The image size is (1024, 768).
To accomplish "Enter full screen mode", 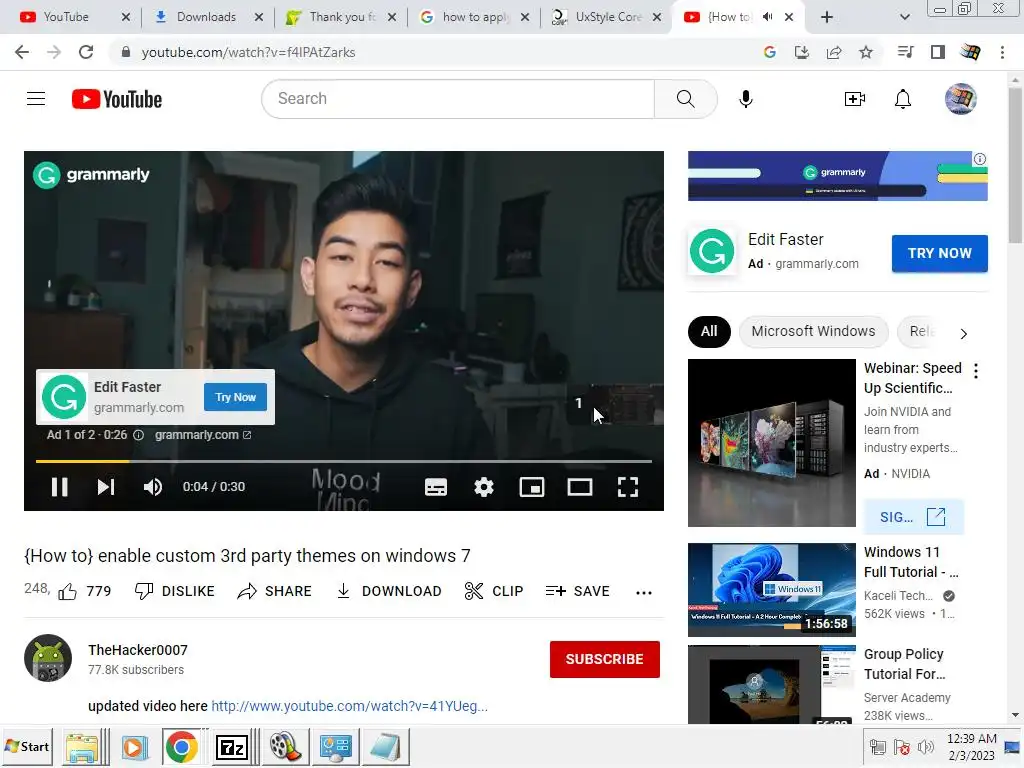I will (x=628, y=487).
